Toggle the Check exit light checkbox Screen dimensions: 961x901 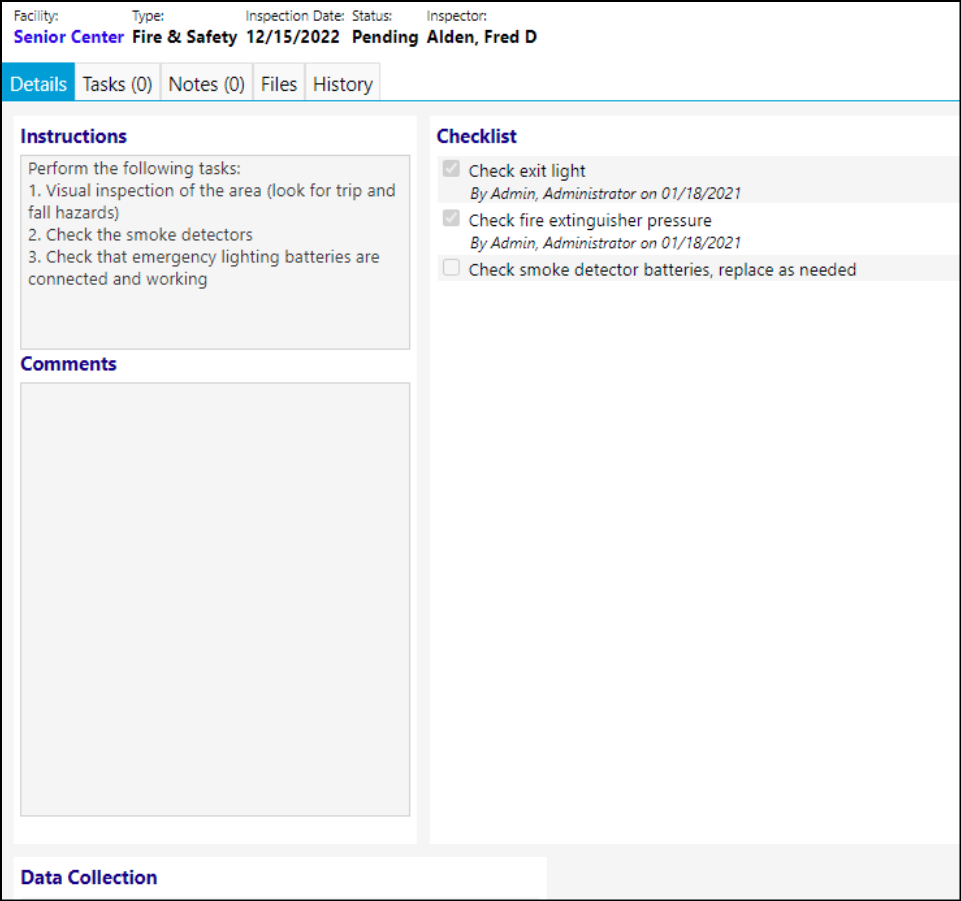pos(451,169)
